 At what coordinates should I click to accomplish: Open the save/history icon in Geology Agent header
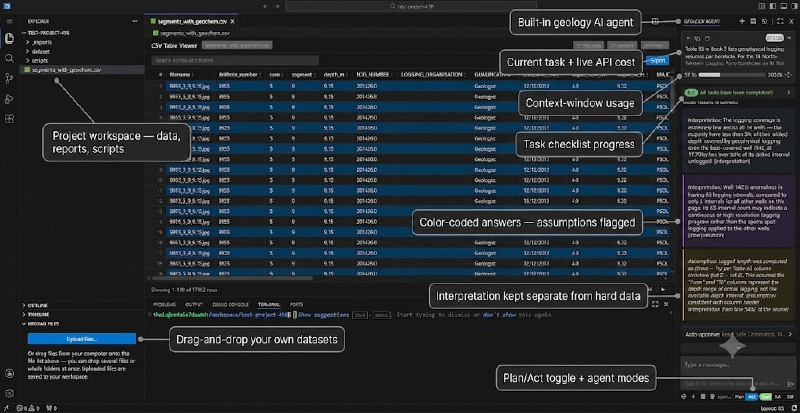(x=753, y=21)
